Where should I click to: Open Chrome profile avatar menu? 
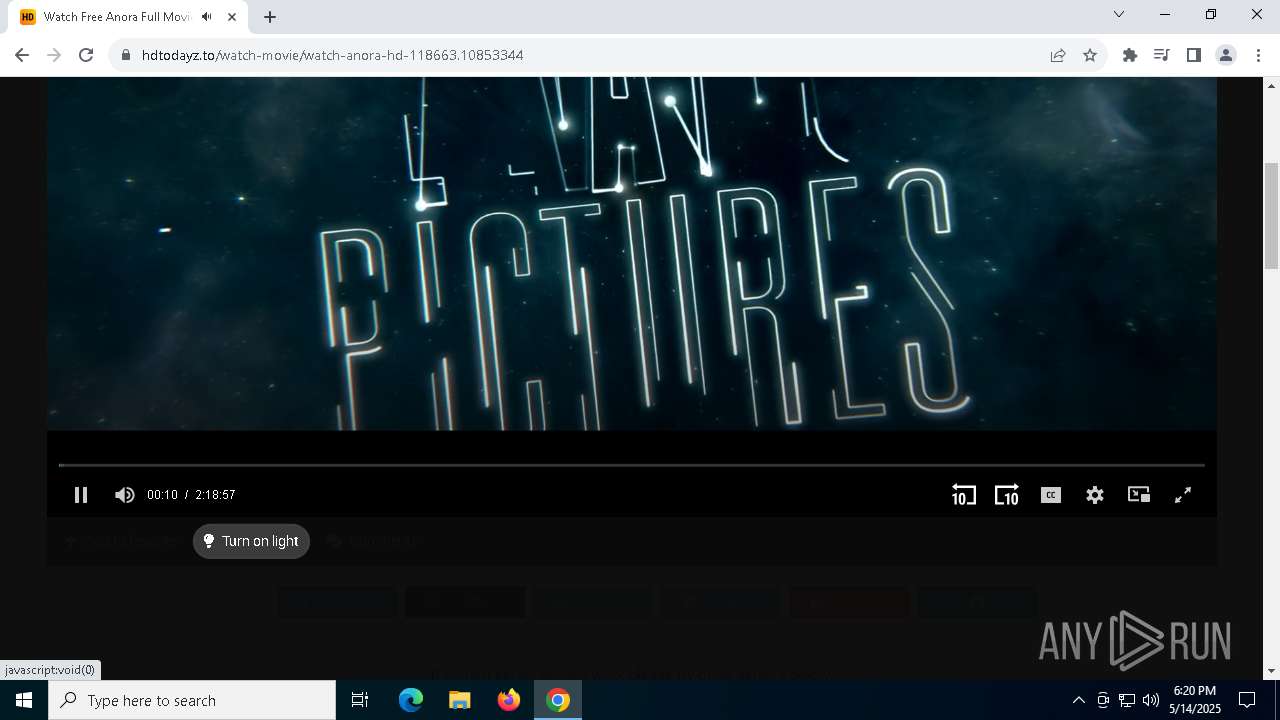coord(1226,55)
